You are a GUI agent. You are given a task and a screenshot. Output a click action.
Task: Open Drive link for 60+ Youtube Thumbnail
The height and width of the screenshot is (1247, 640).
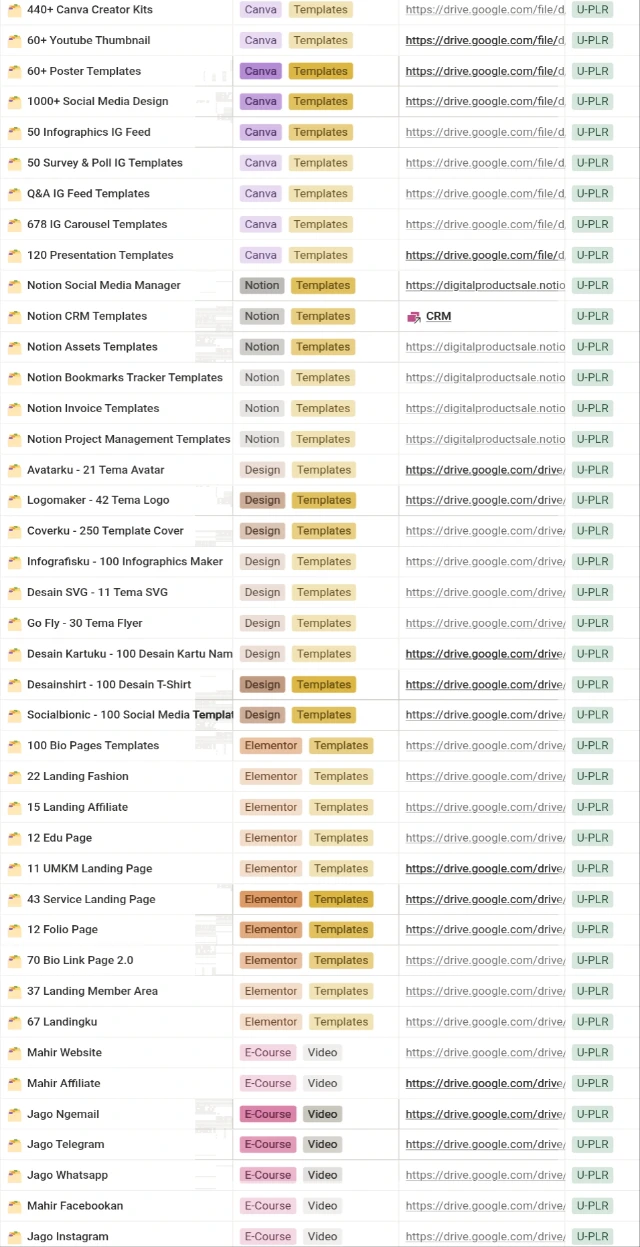tap(485, 41)
